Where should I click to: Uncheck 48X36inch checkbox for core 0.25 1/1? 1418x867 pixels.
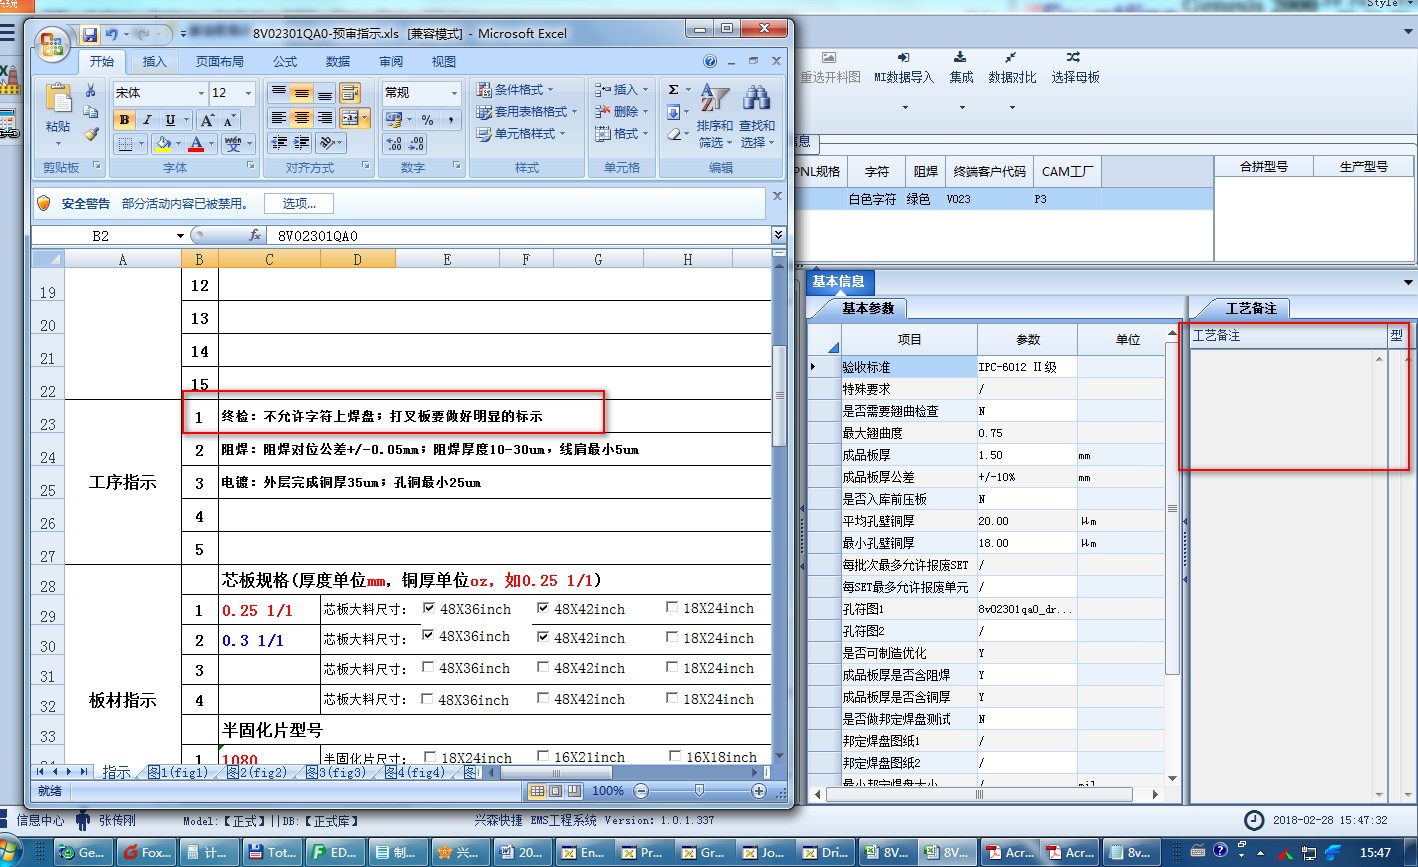tap(429, 608)
